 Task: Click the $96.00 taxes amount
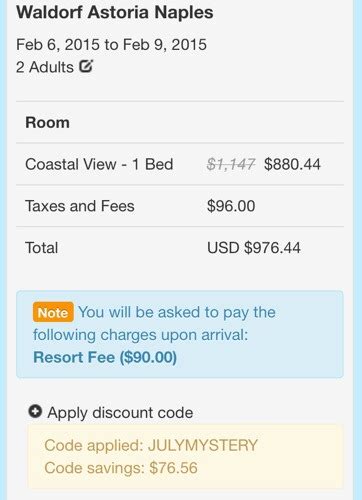point(231,206)
